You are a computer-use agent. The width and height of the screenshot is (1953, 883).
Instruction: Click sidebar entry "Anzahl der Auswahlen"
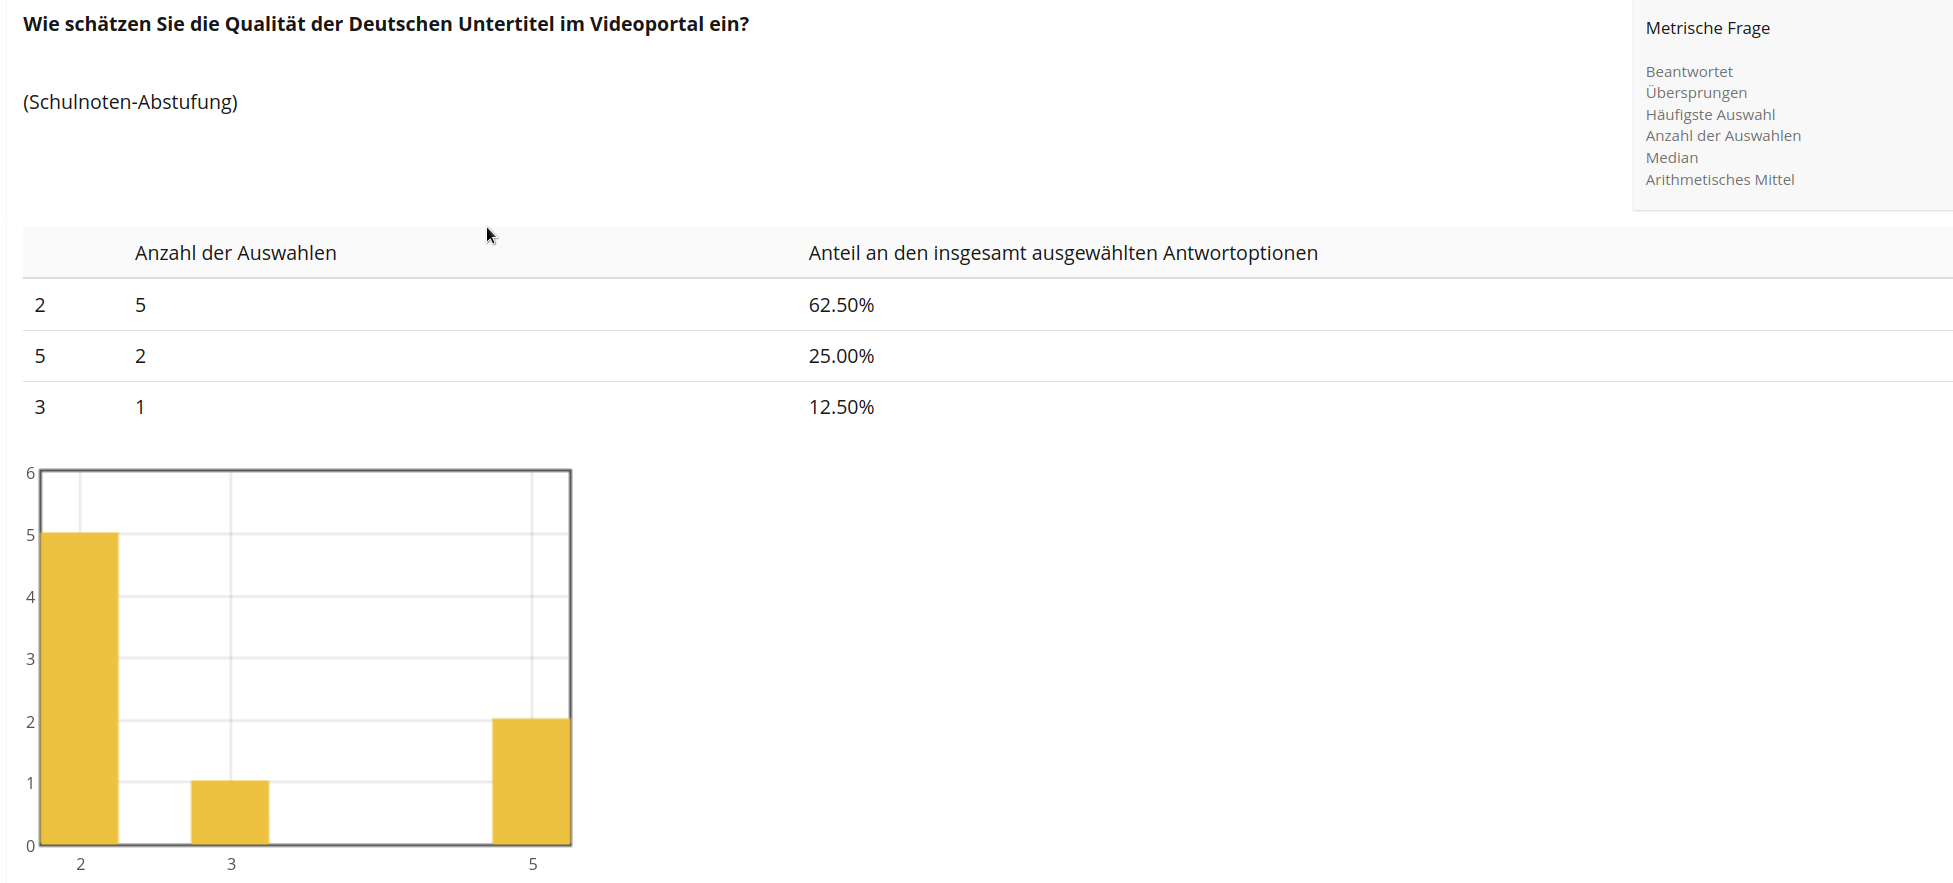coord(1723,136)
